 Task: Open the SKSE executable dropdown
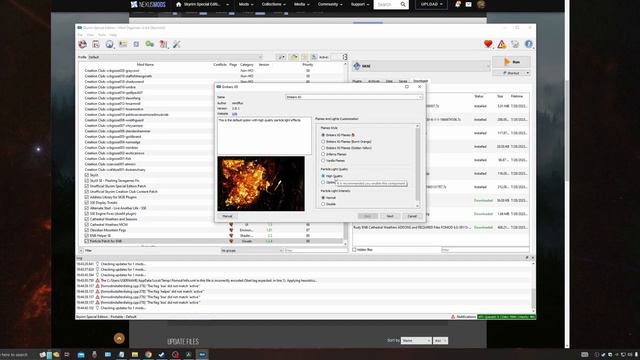pyautogui.click(x=421, y=66)
